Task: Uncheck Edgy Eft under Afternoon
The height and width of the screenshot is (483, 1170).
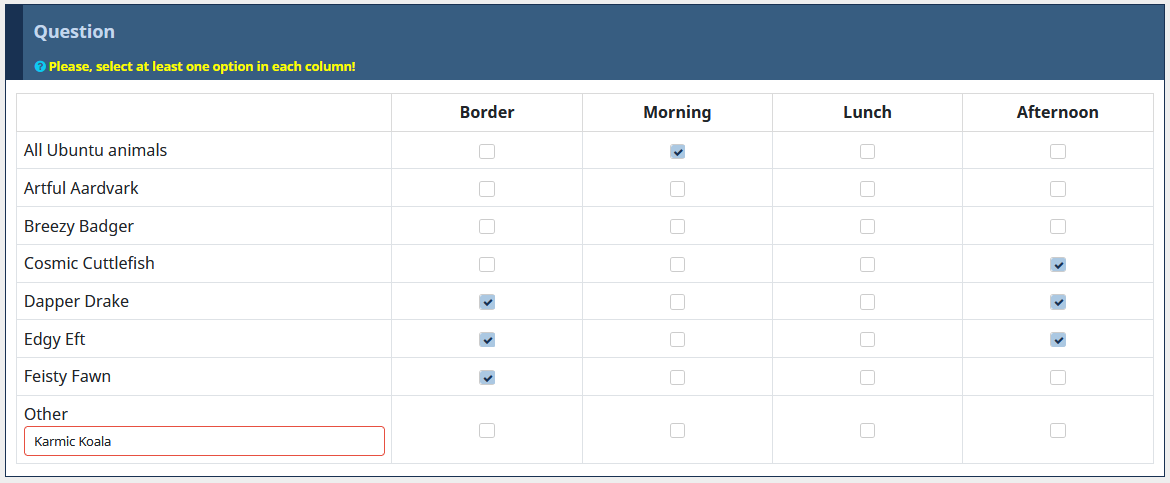Action: pos(1058,340)
